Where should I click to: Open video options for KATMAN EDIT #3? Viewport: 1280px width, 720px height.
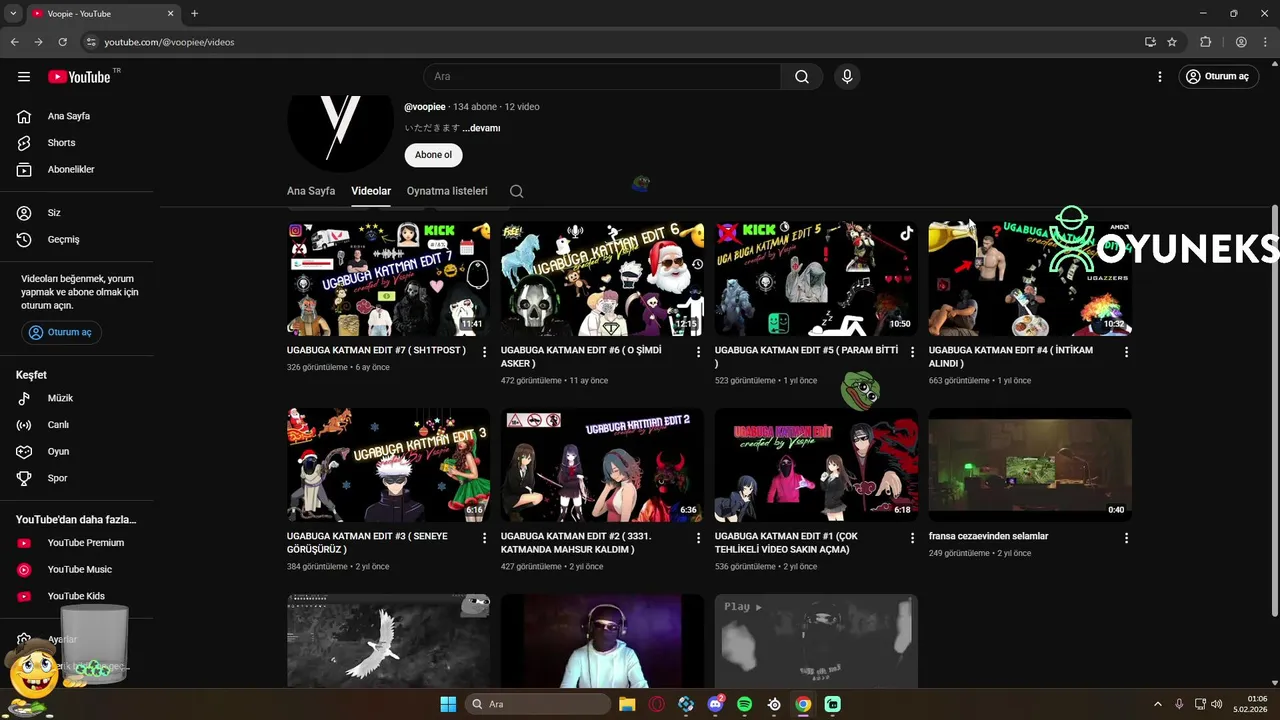(484, 538)
